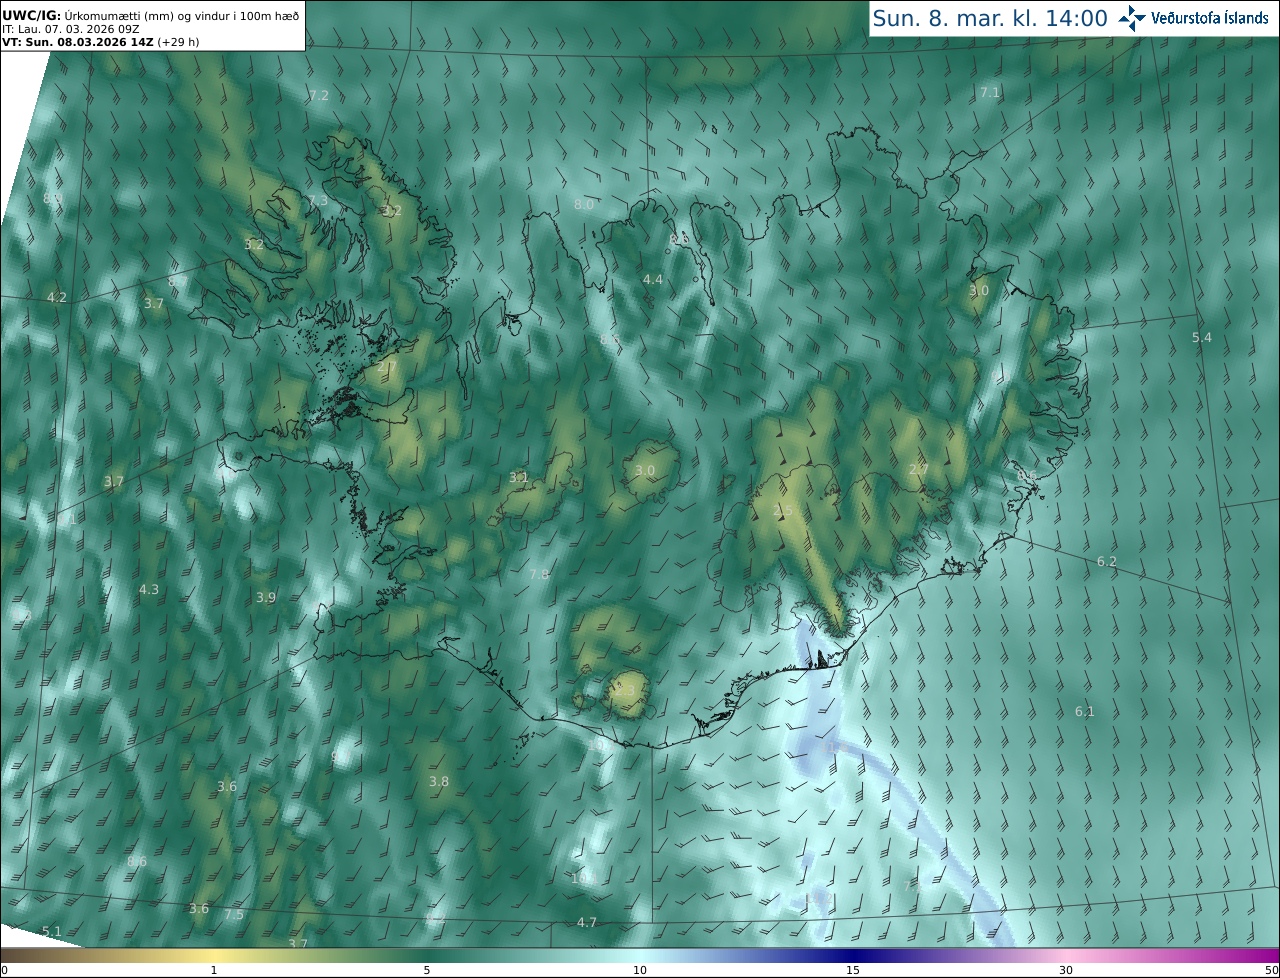Click the 3.8 value south of Iceland
1280x978 pixels.
[439, 781]
